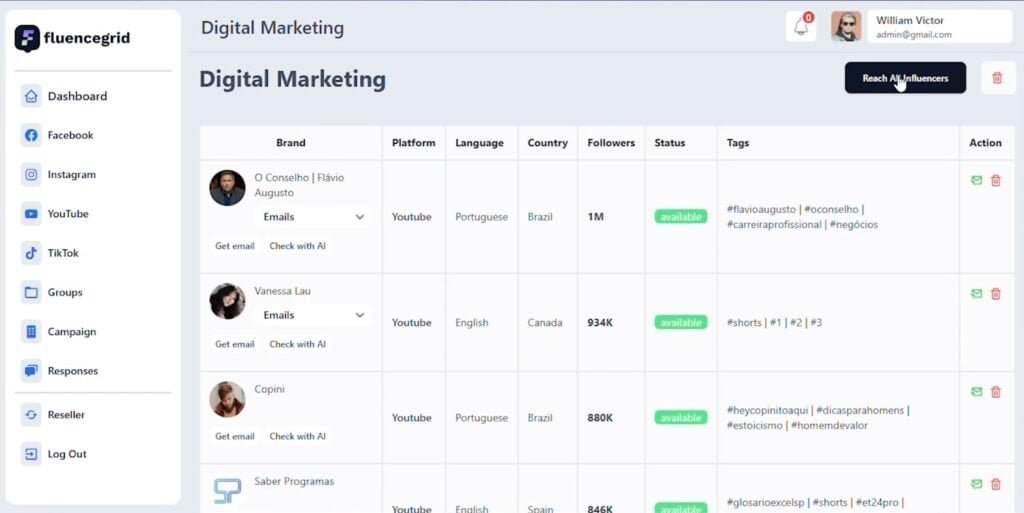Click O Conselho profile picture

pos(227,188)
